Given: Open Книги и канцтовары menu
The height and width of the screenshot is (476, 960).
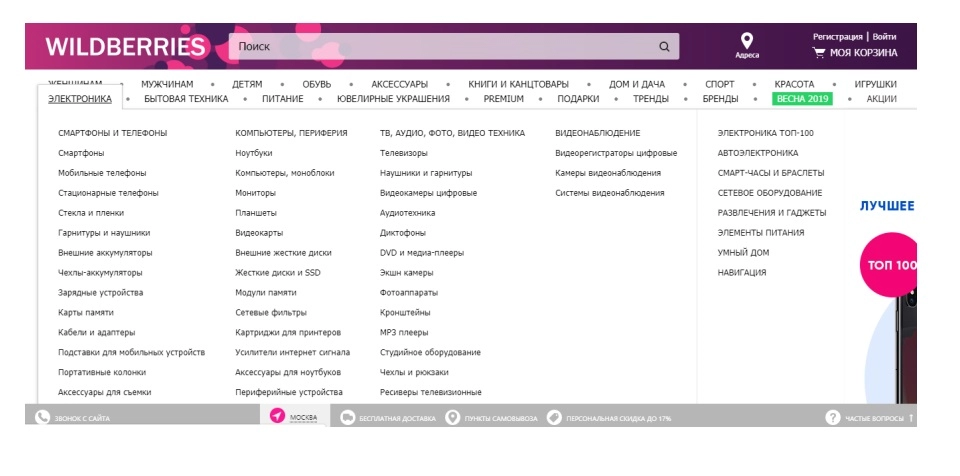Looking at the screenshot, I should 519,85.
